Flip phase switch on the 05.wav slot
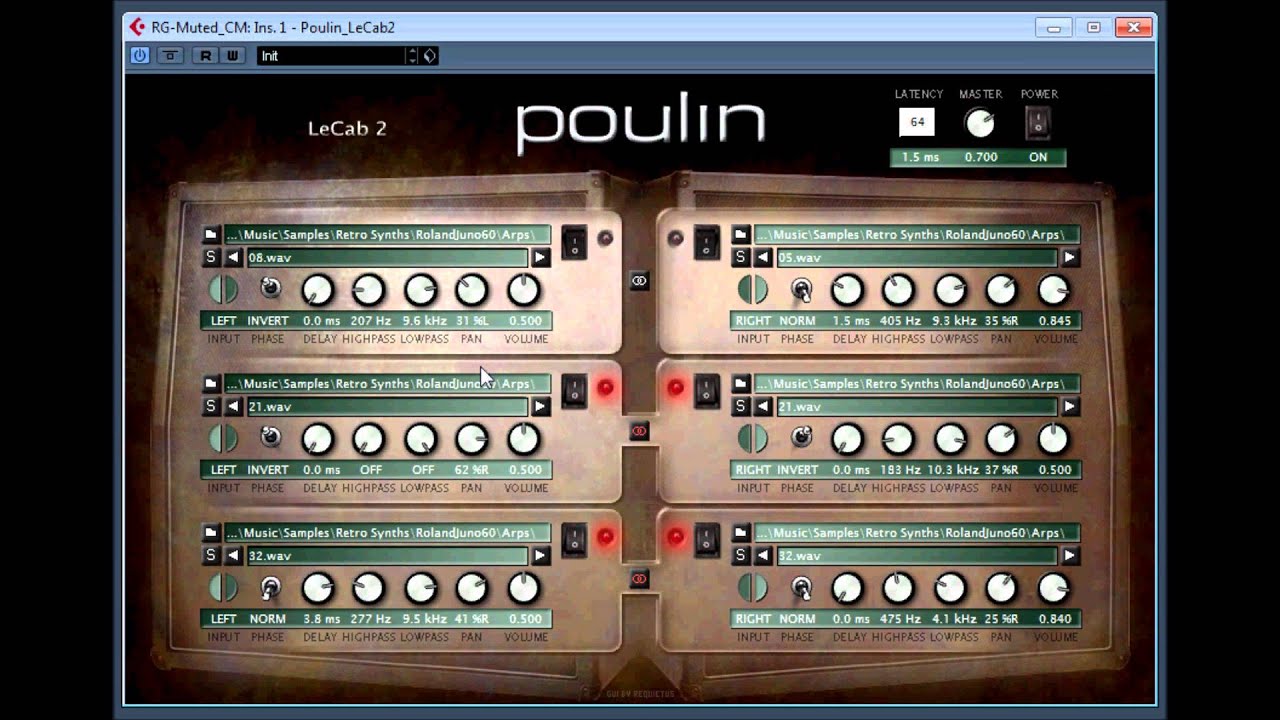 [x=800, y=290]
